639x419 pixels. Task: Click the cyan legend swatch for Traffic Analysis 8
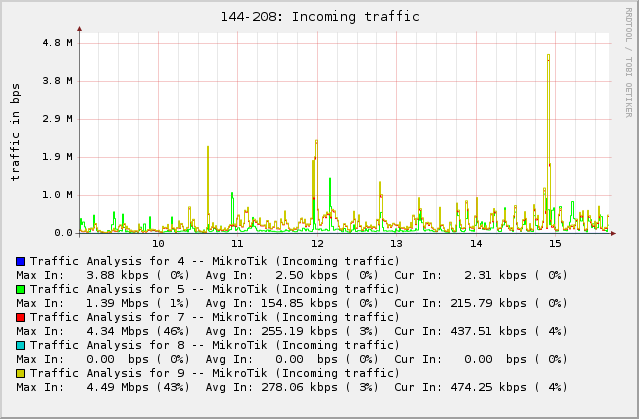(x=20, y=345)
